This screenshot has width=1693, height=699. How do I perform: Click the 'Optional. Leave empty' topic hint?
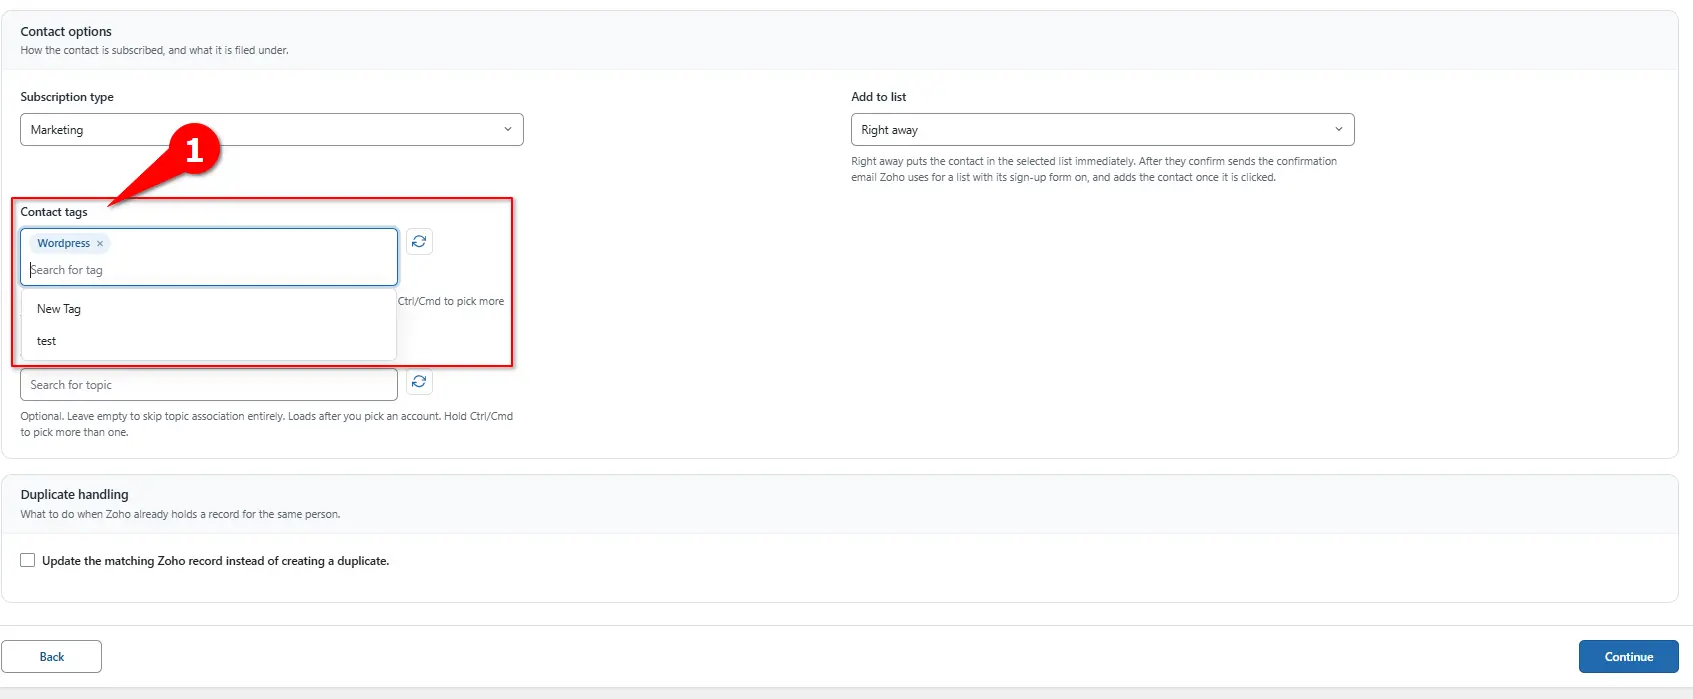pos(267,424)
